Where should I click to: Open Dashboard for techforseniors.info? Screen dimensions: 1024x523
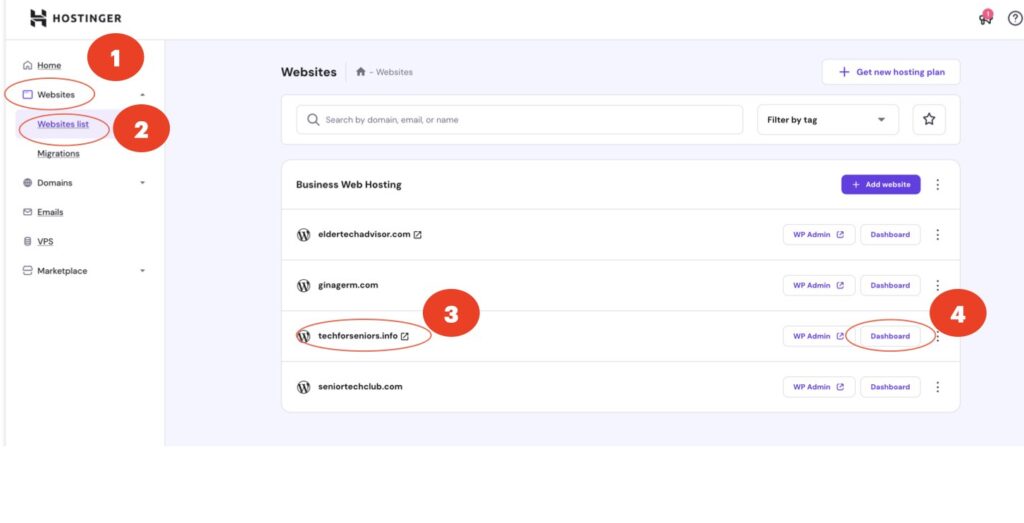pyautogui.click(x=889, y=336)
